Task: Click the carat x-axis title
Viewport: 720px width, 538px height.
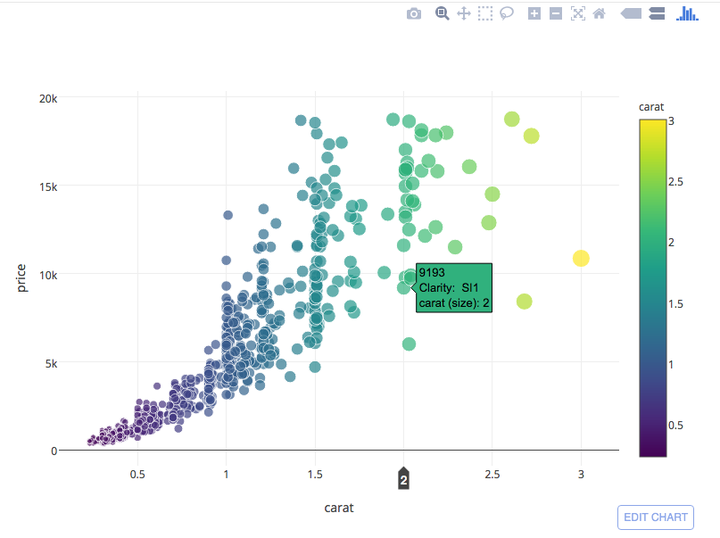Action: point(339,508)
